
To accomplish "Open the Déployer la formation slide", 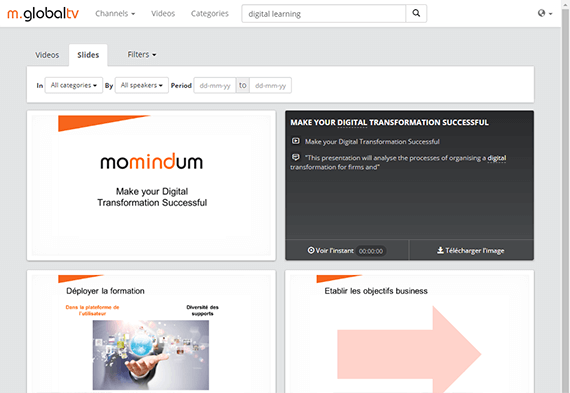I will 151,332.
